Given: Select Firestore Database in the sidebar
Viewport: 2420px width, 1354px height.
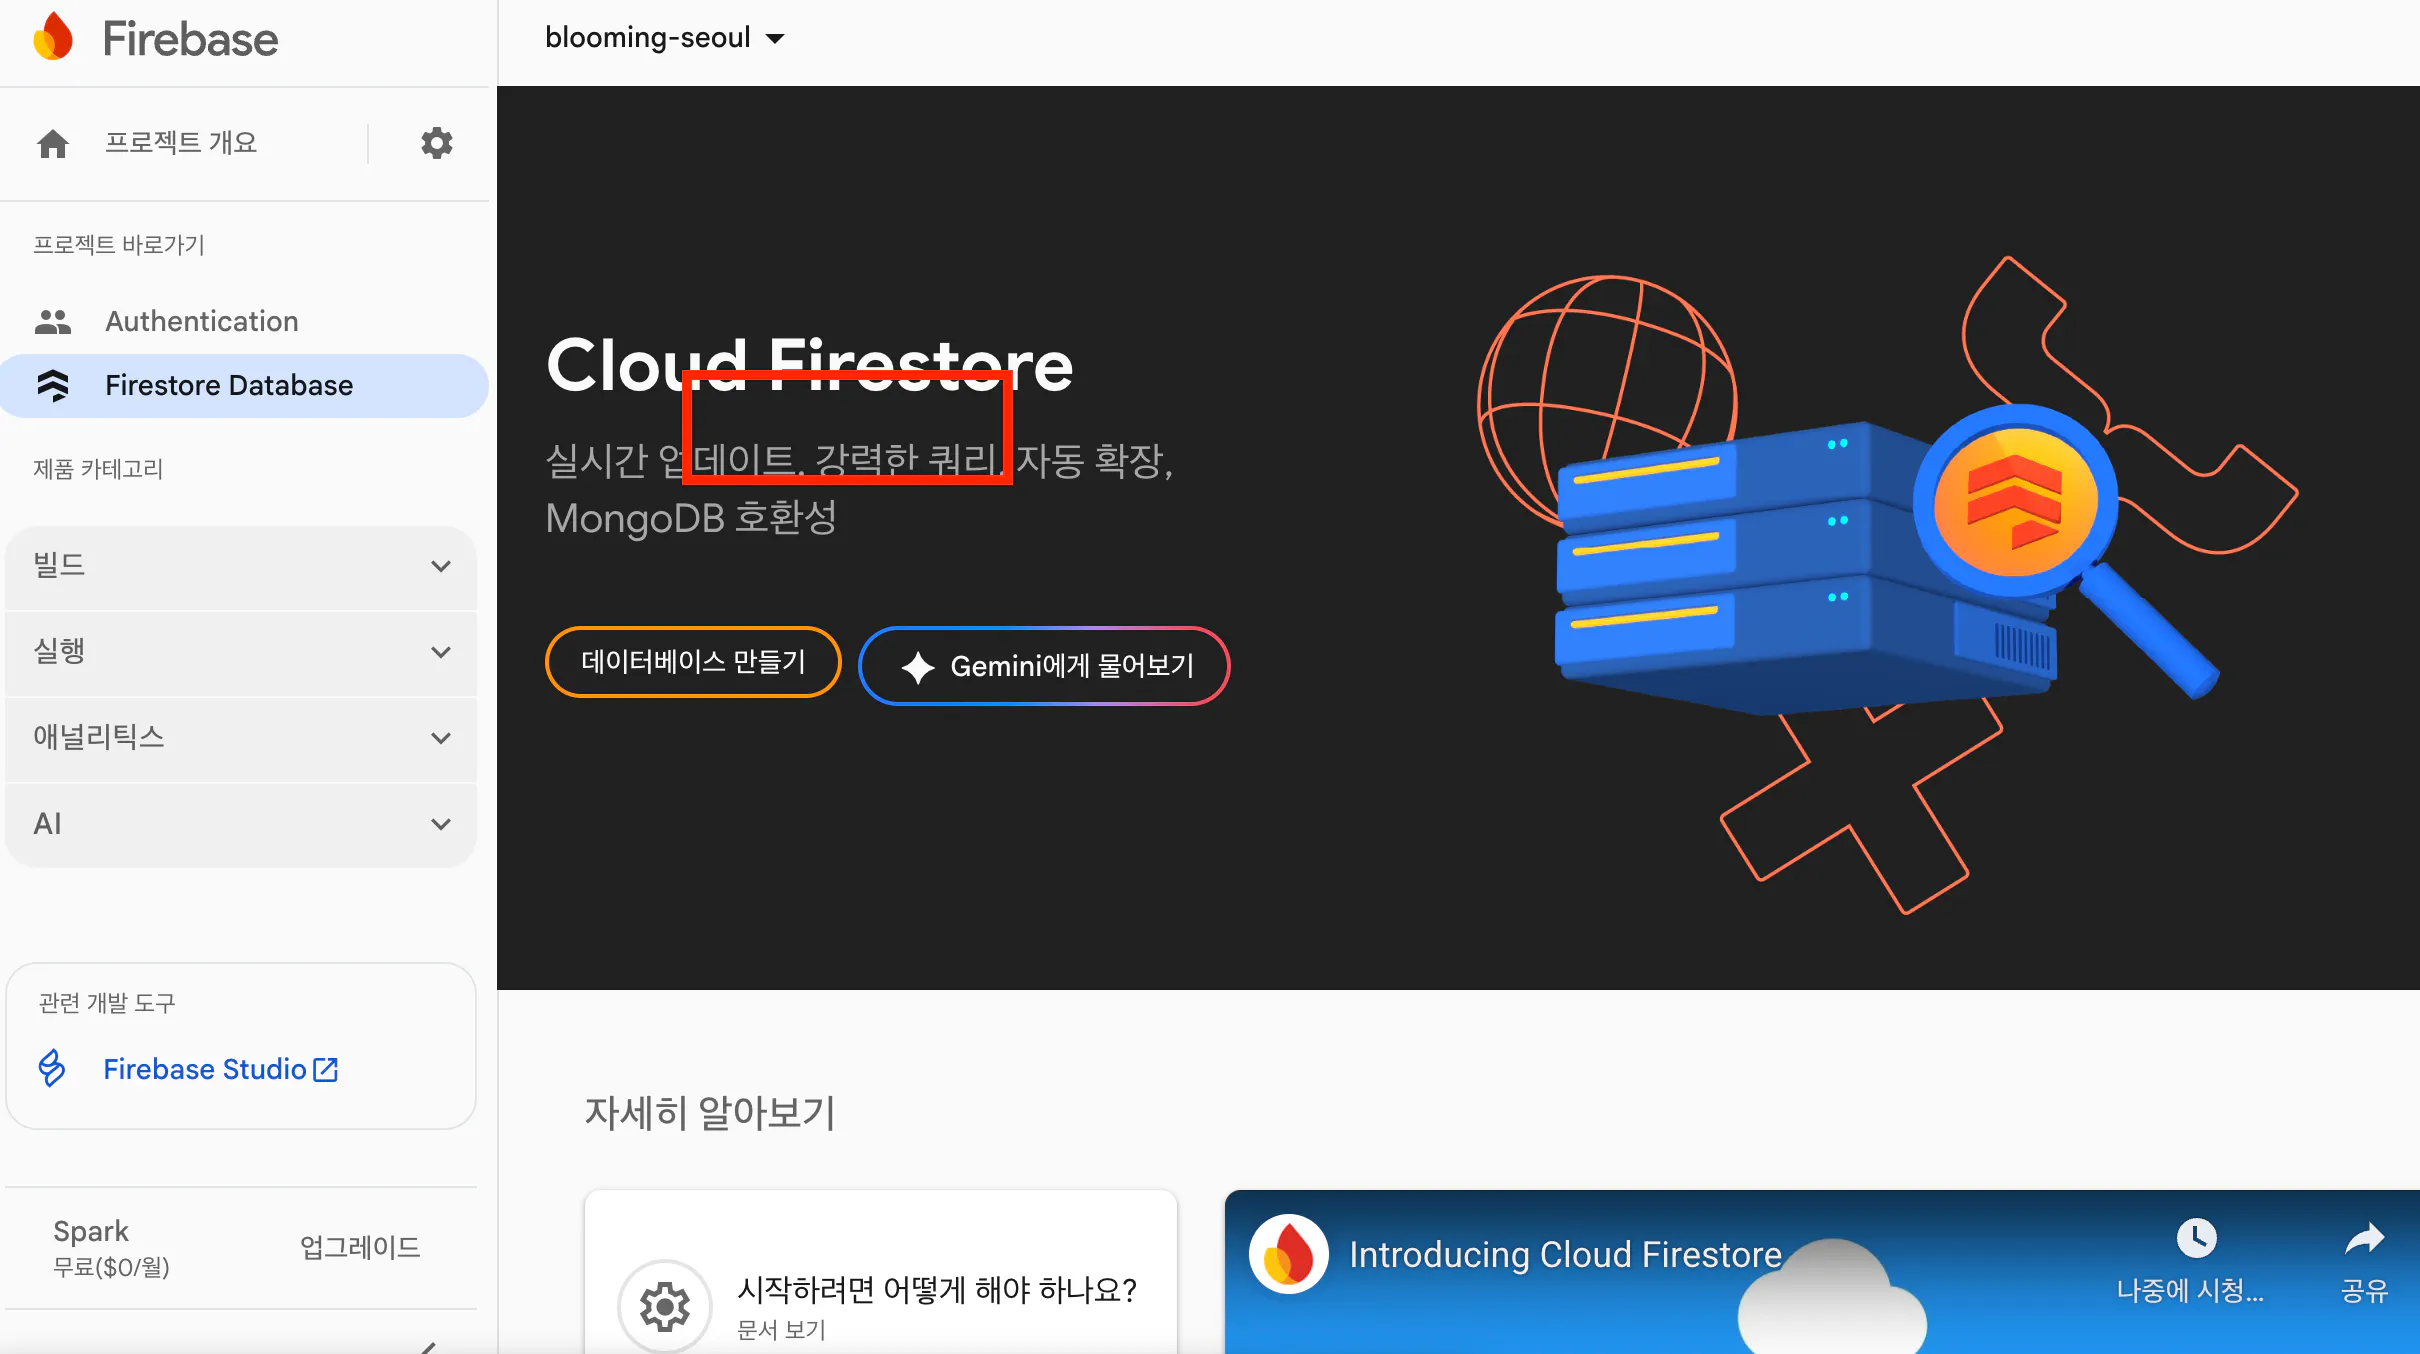Looking at the screenshot, I should (229, 385).
